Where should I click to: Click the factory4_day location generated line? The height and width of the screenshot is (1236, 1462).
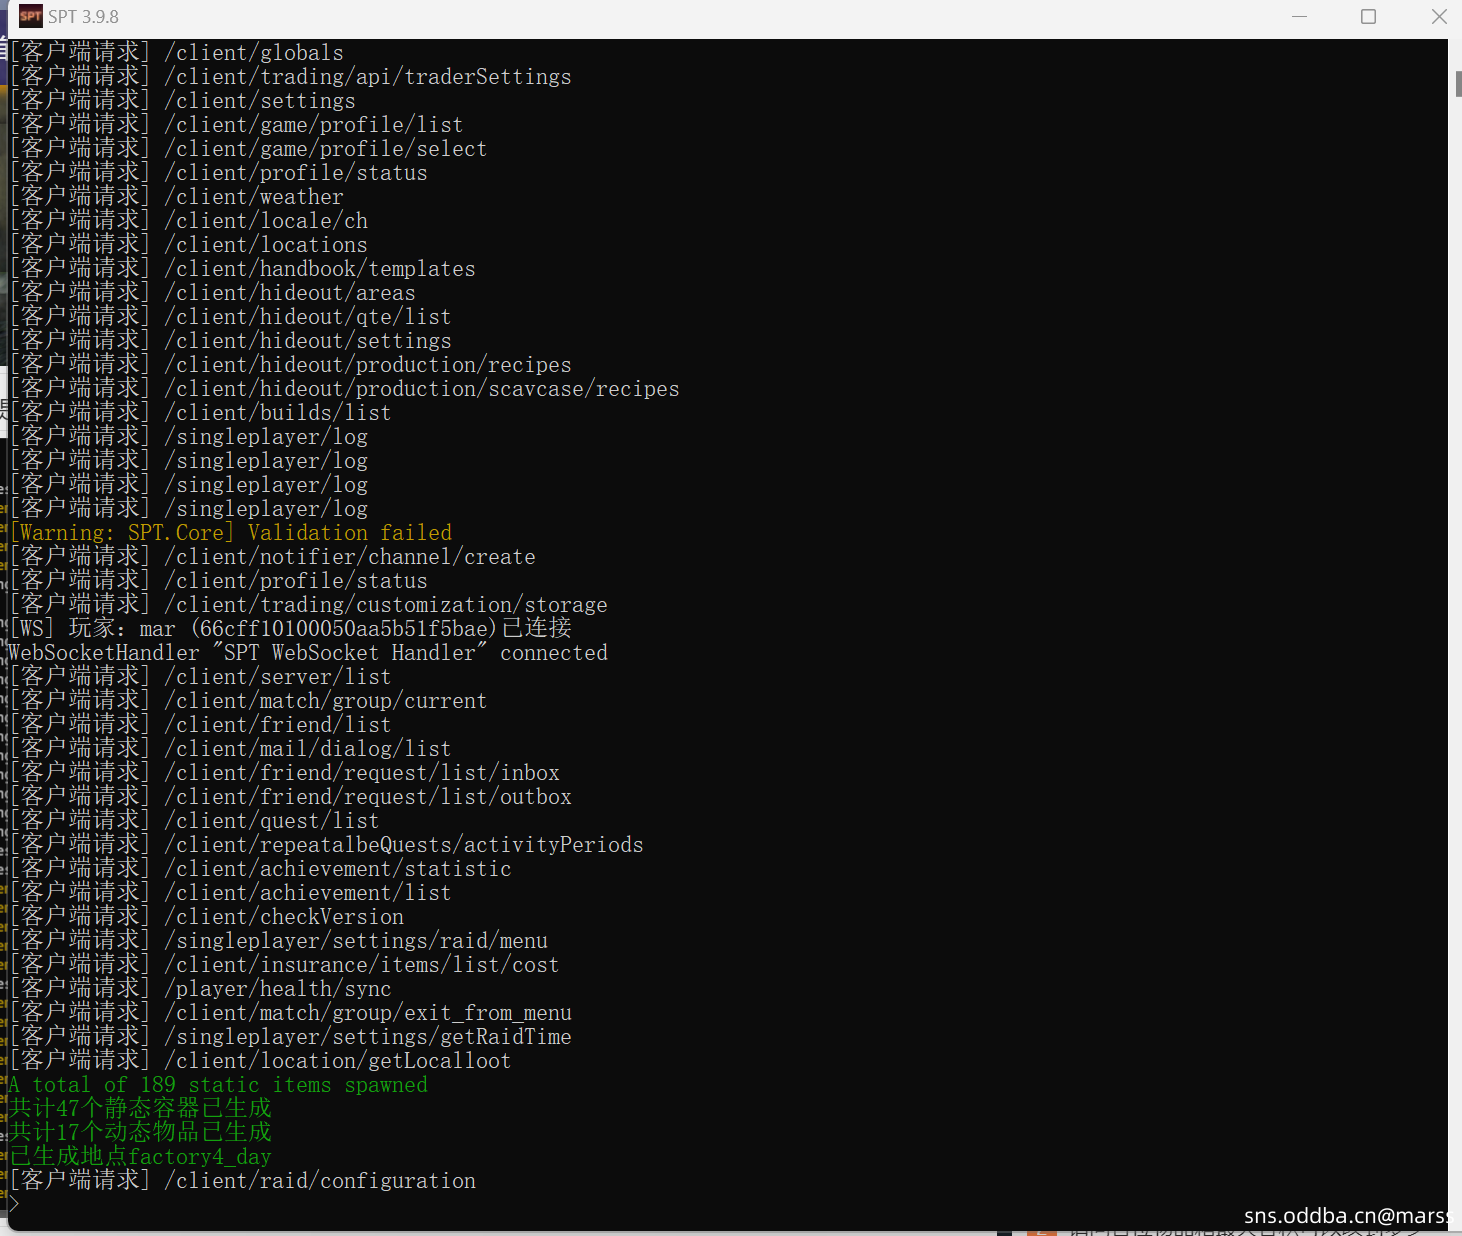141,1157
